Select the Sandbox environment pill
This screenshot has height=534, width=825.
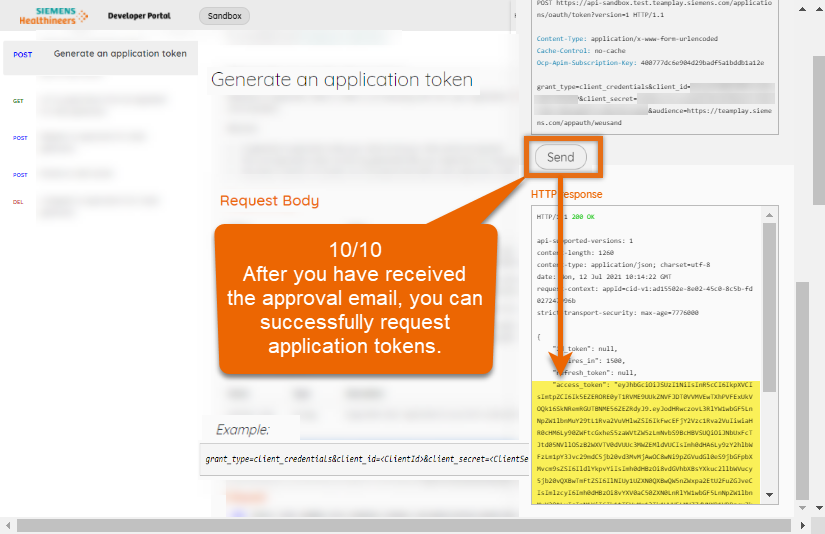point(224,16)
